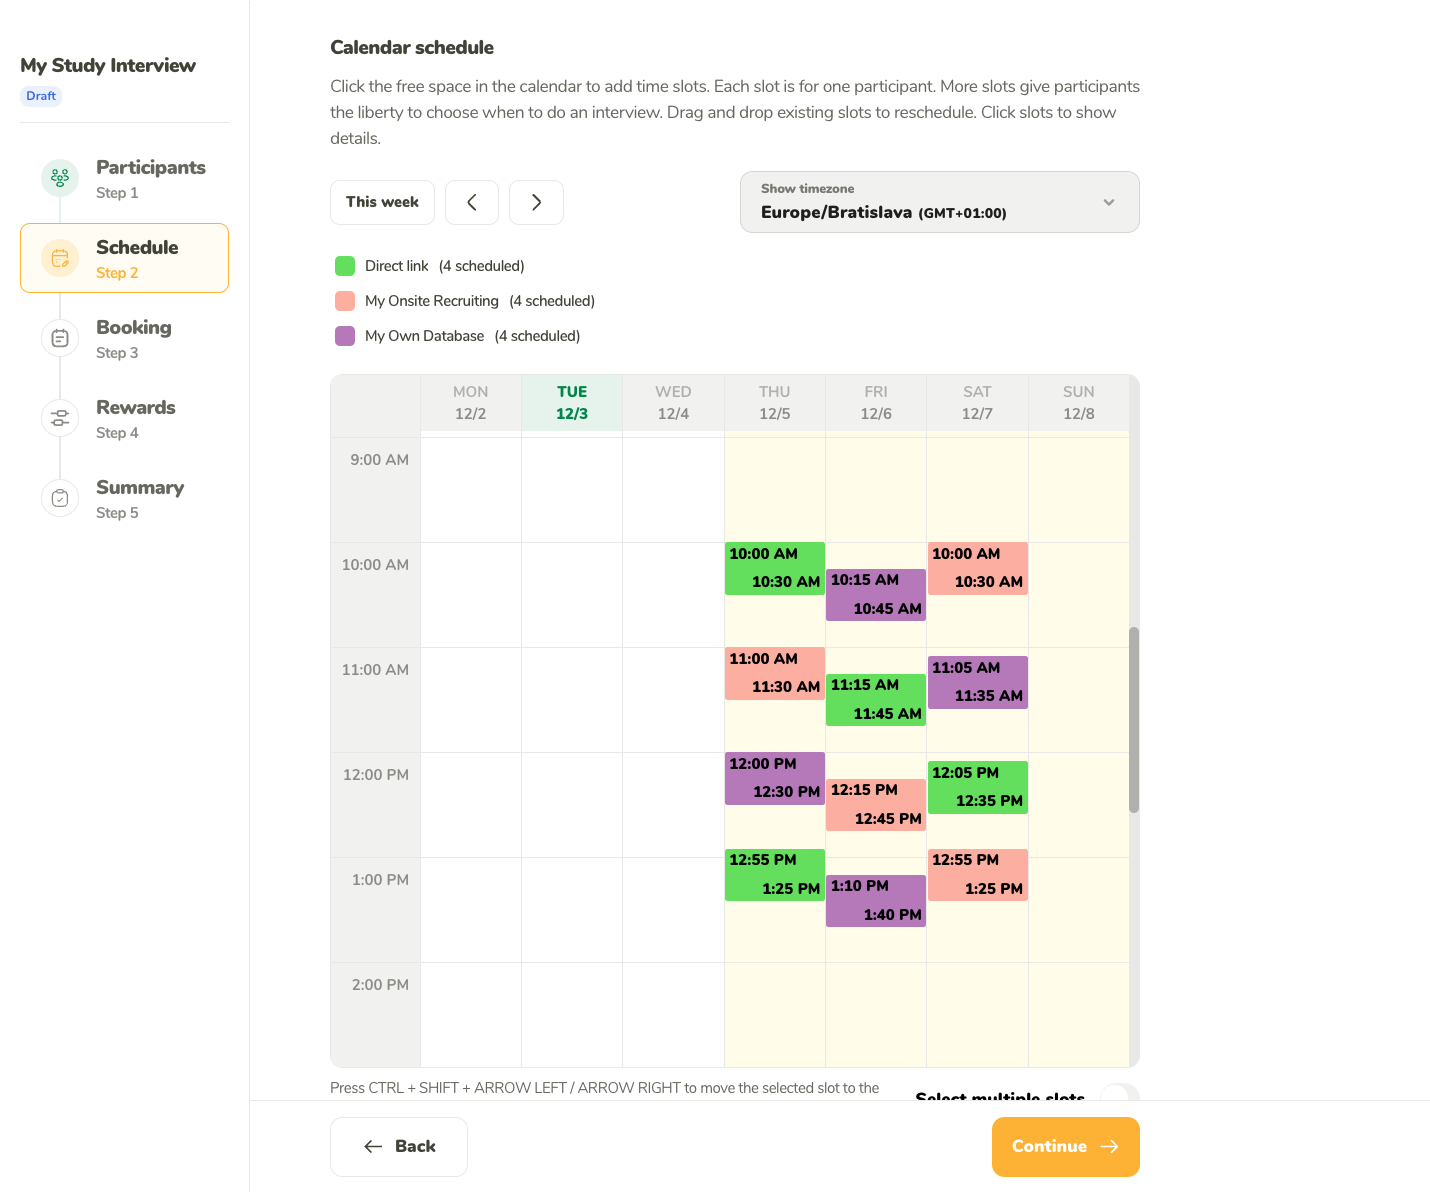The width and height of the screenshot is (1430, 1192).
Task: Select Saturday 10:00 AM salmon slot
Action: (x=978, y=568)
